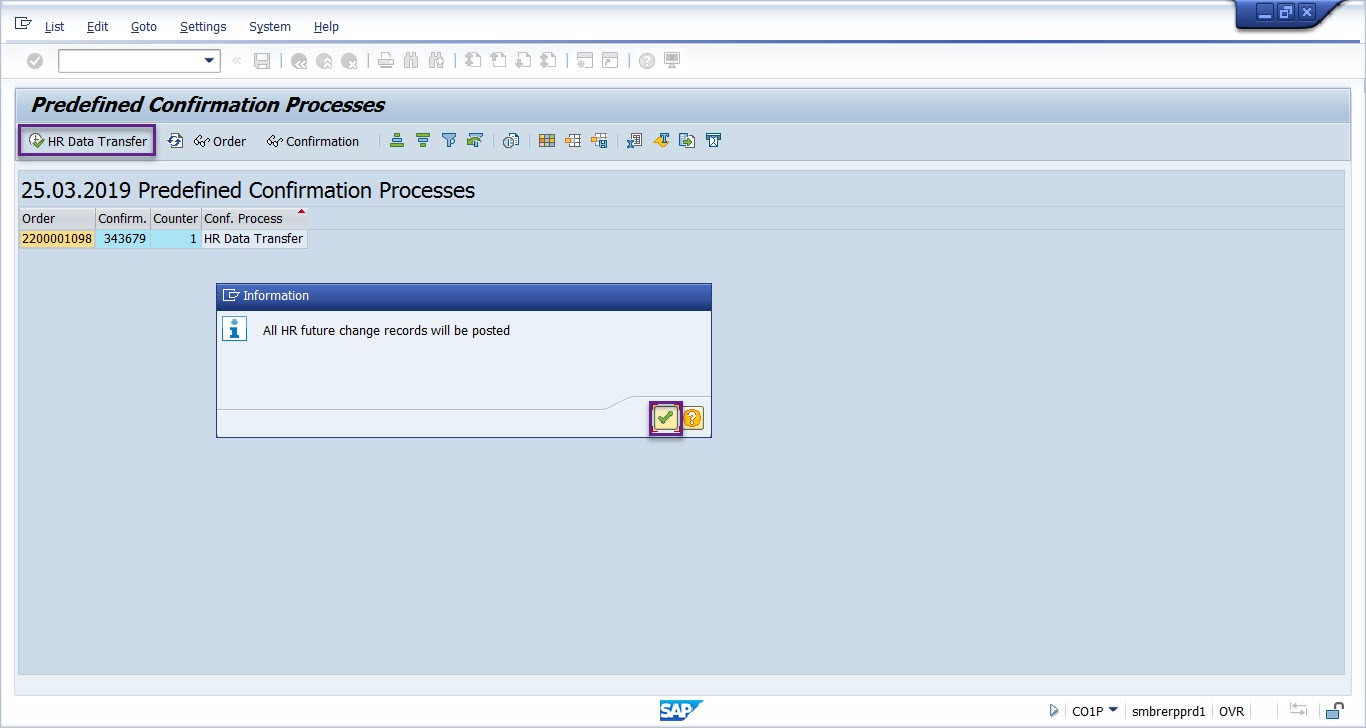Screen dimensions: 1366x728
Task: Click the Refresh icon next to HR Data Transfer
Action: (175, 141)
